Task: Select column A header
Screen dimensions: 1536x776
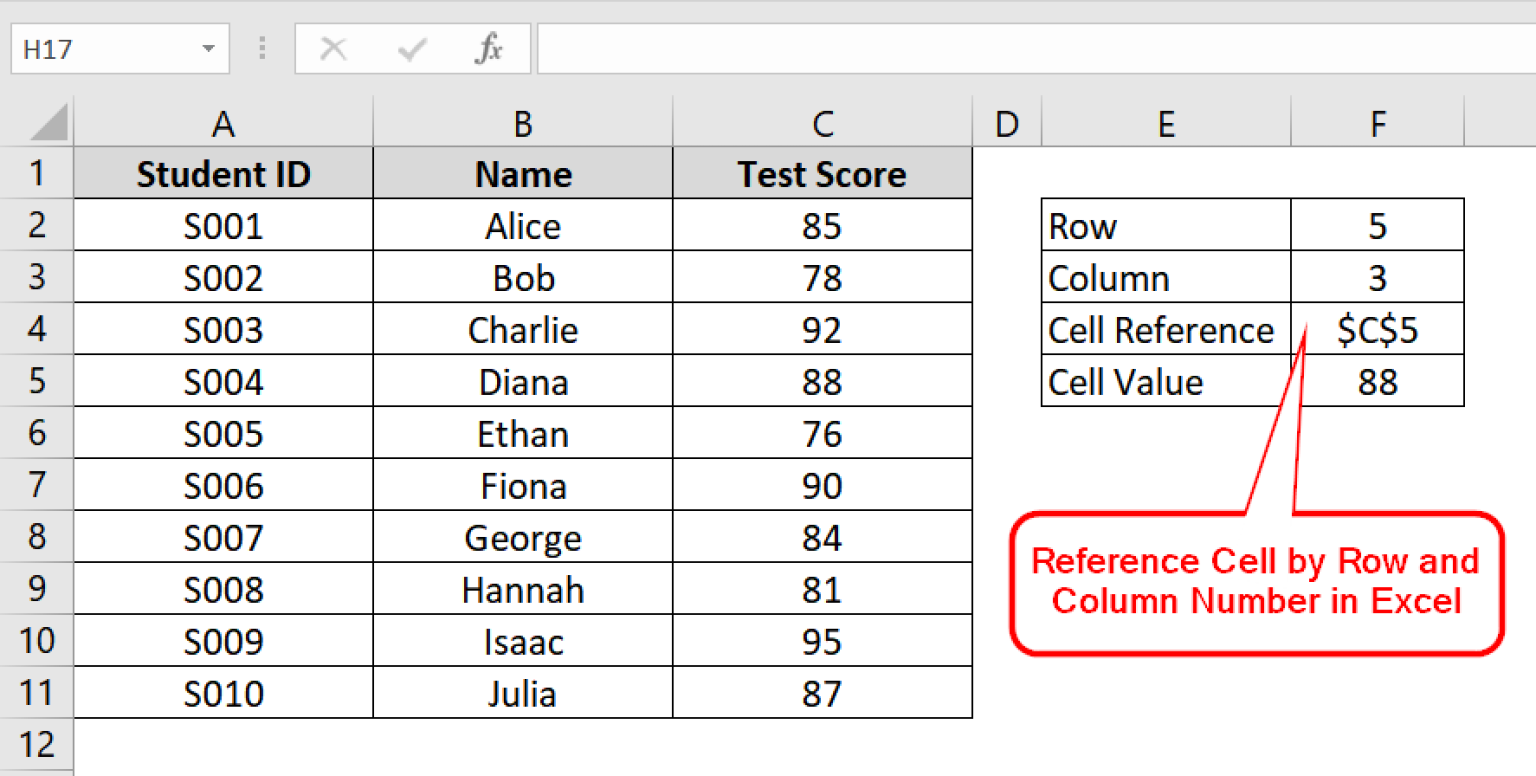Action: [x=223, y=123]
